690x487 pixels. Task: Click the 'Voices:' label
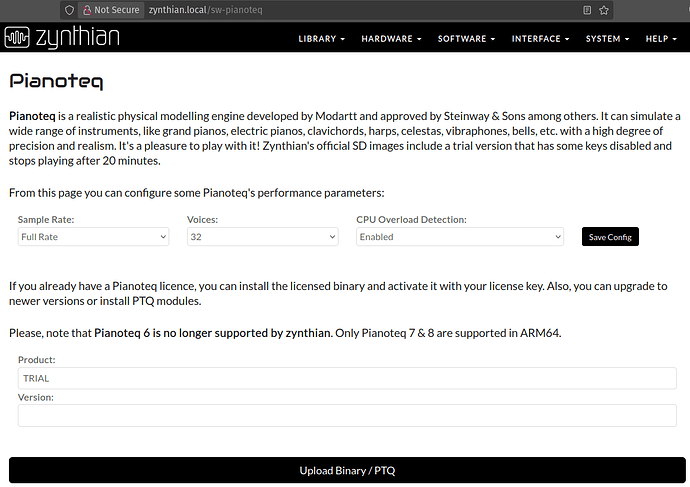(x=202, y=220)
